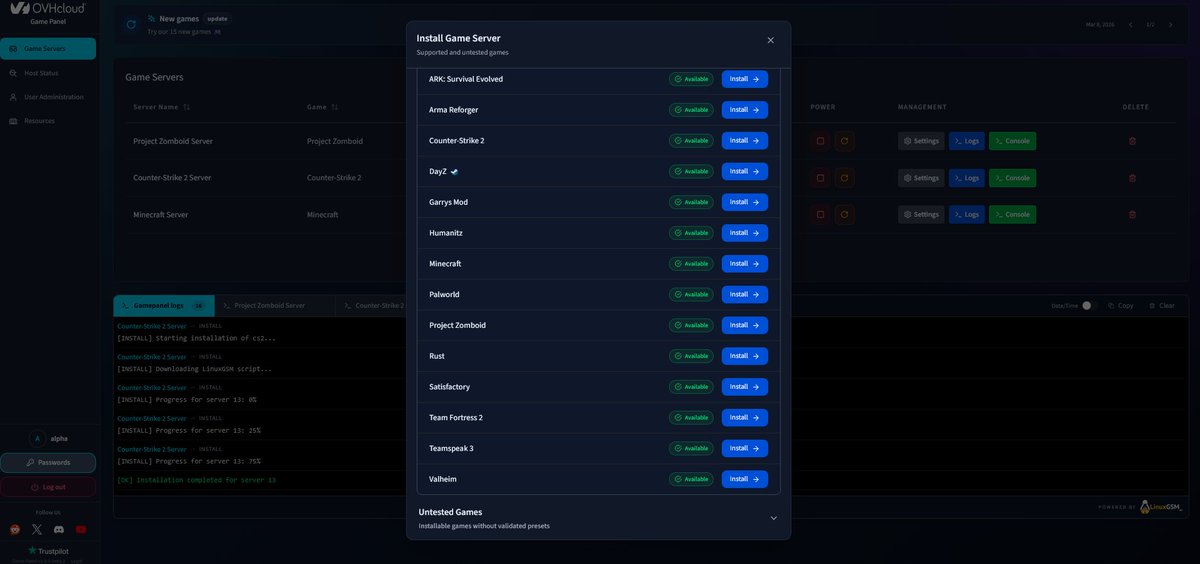Screen dimensions: 1200x564
Task: Open User Administration in the sidebar
Action: [x=48, y=97]
